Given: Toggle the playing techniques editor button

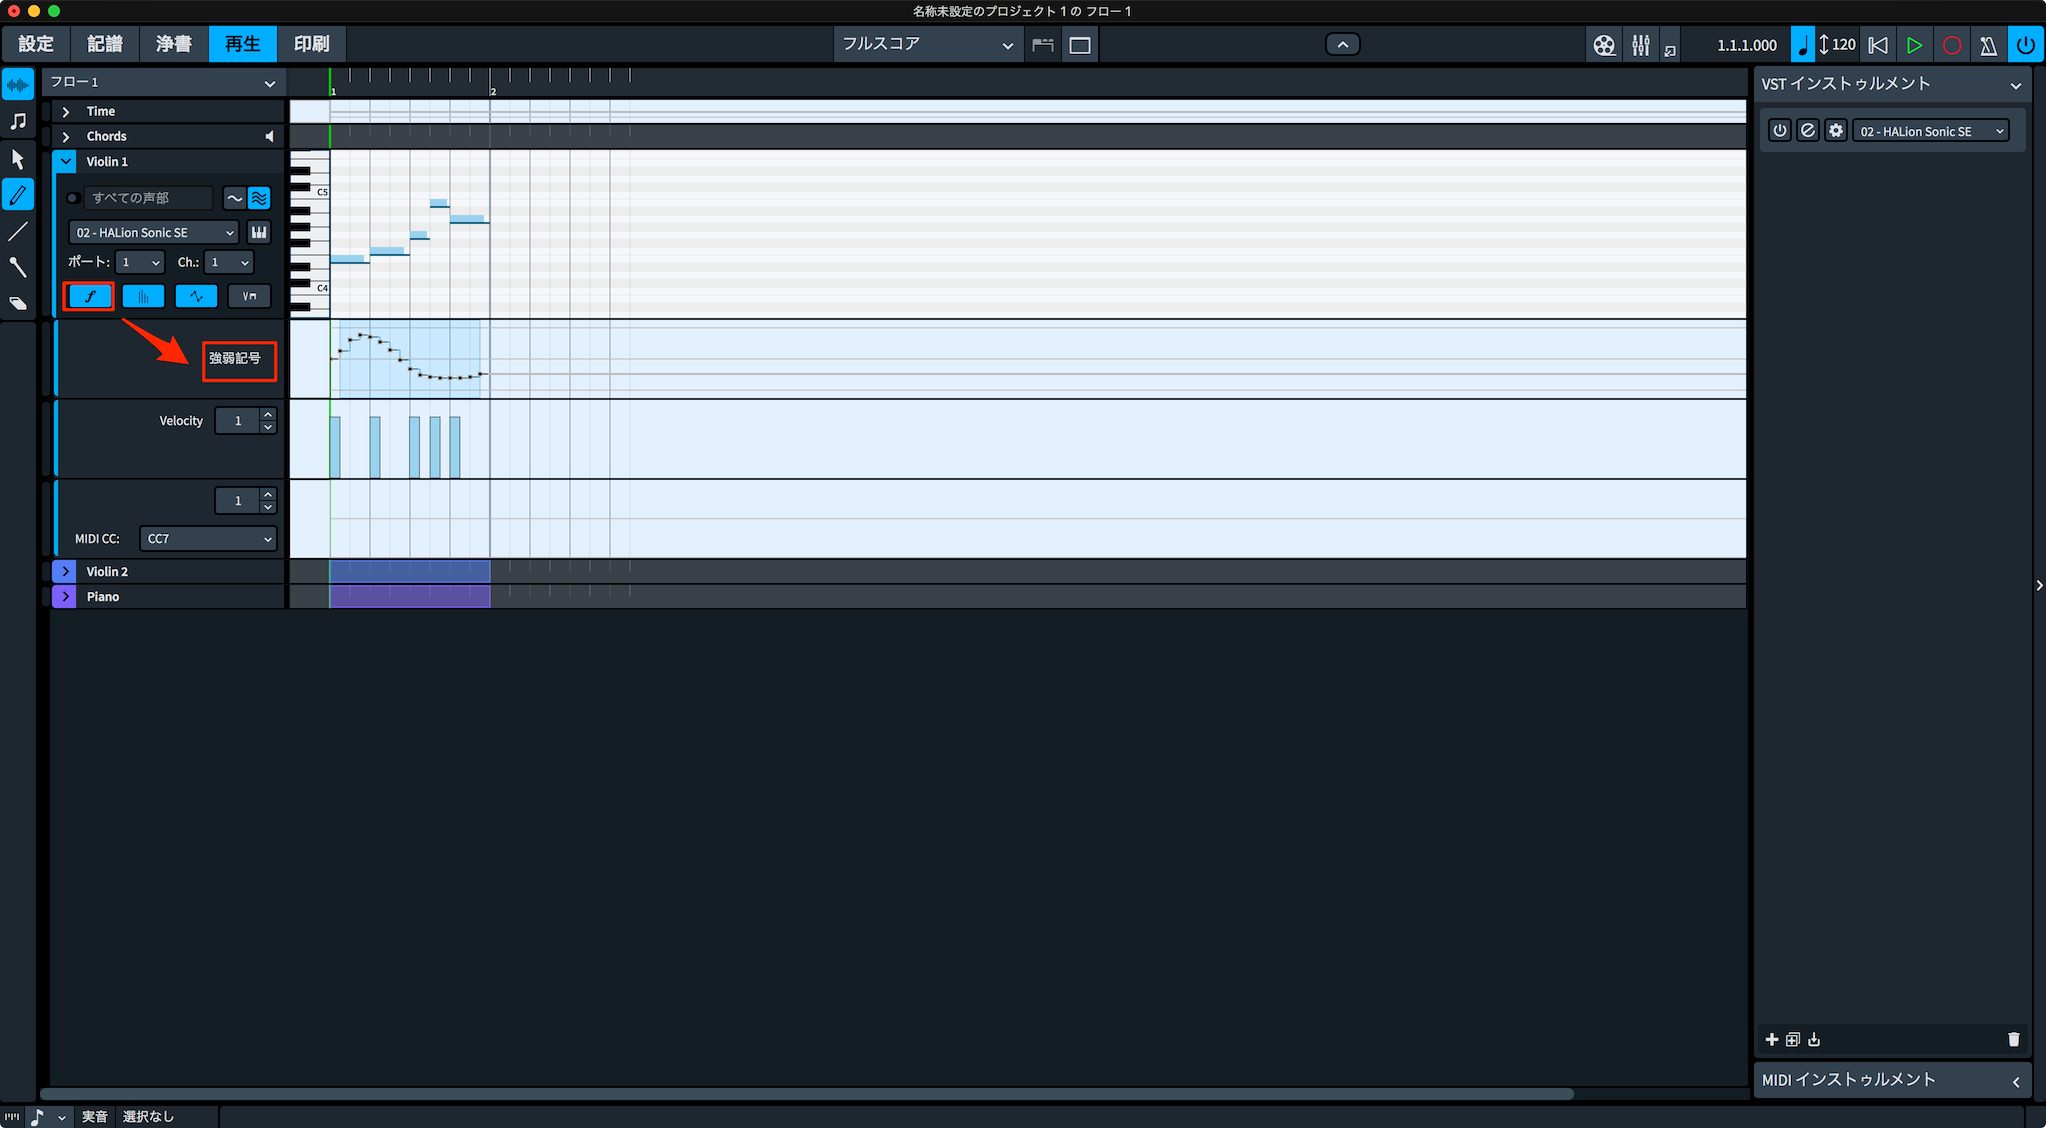Looking at the screenshot, I should tap(249, 296).
